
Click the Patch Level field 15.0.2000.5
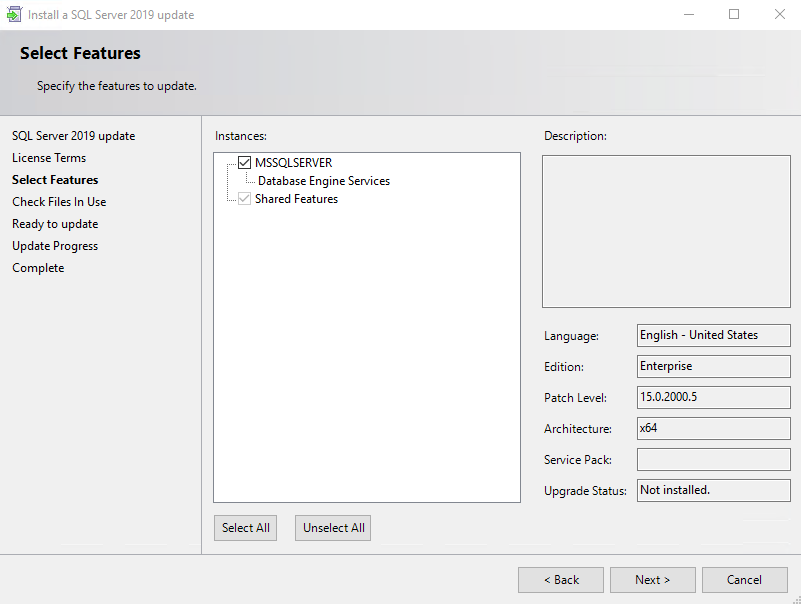[x=713, y=397]
